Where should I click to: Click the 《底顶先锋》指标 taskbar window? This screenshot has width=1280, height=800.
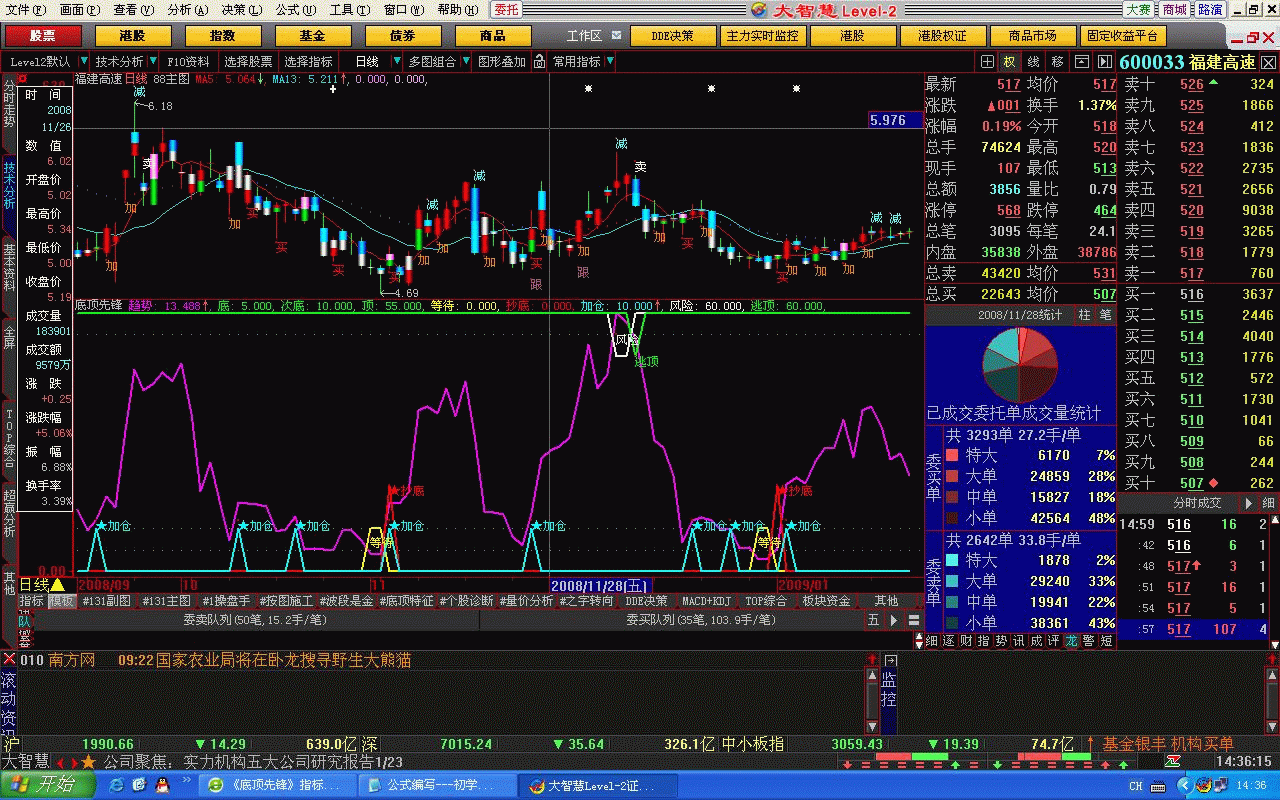click(x=279, y=786)
